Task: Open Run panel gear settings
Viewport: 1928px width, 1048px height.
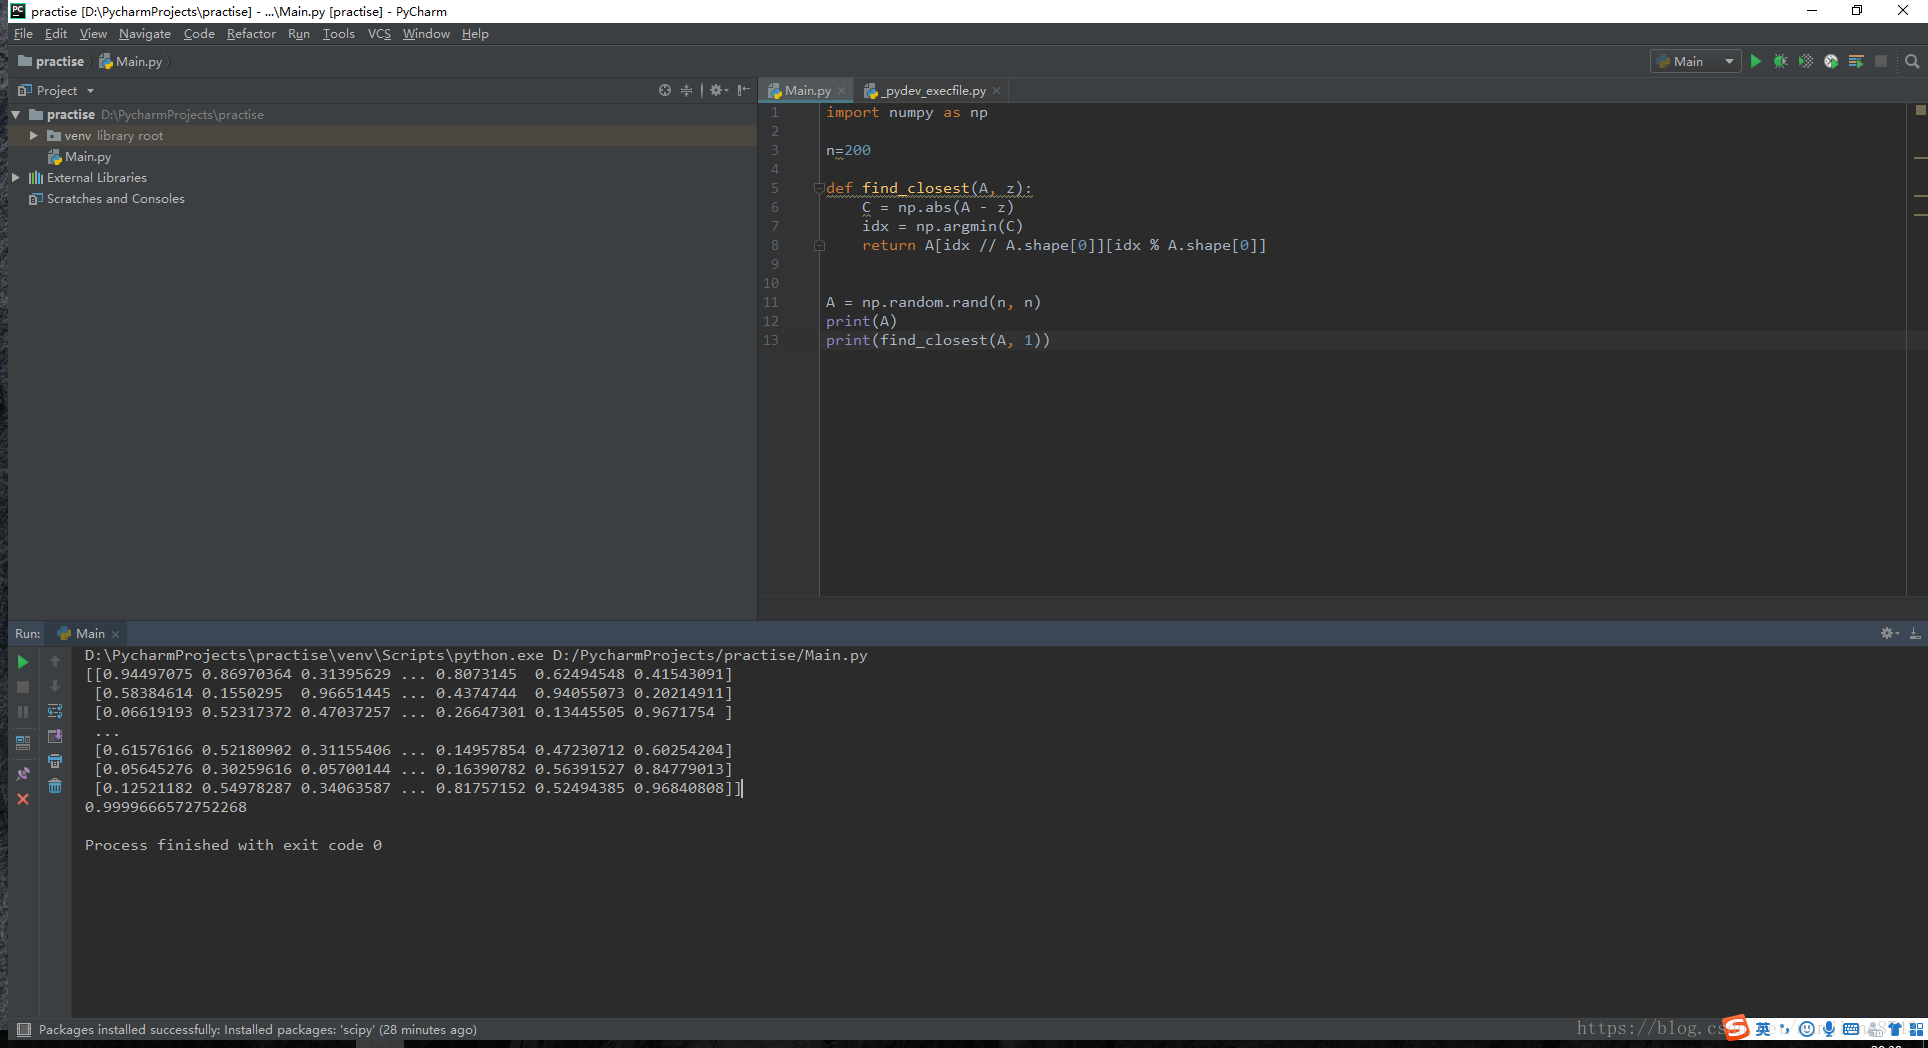Action: (1889, 633)
